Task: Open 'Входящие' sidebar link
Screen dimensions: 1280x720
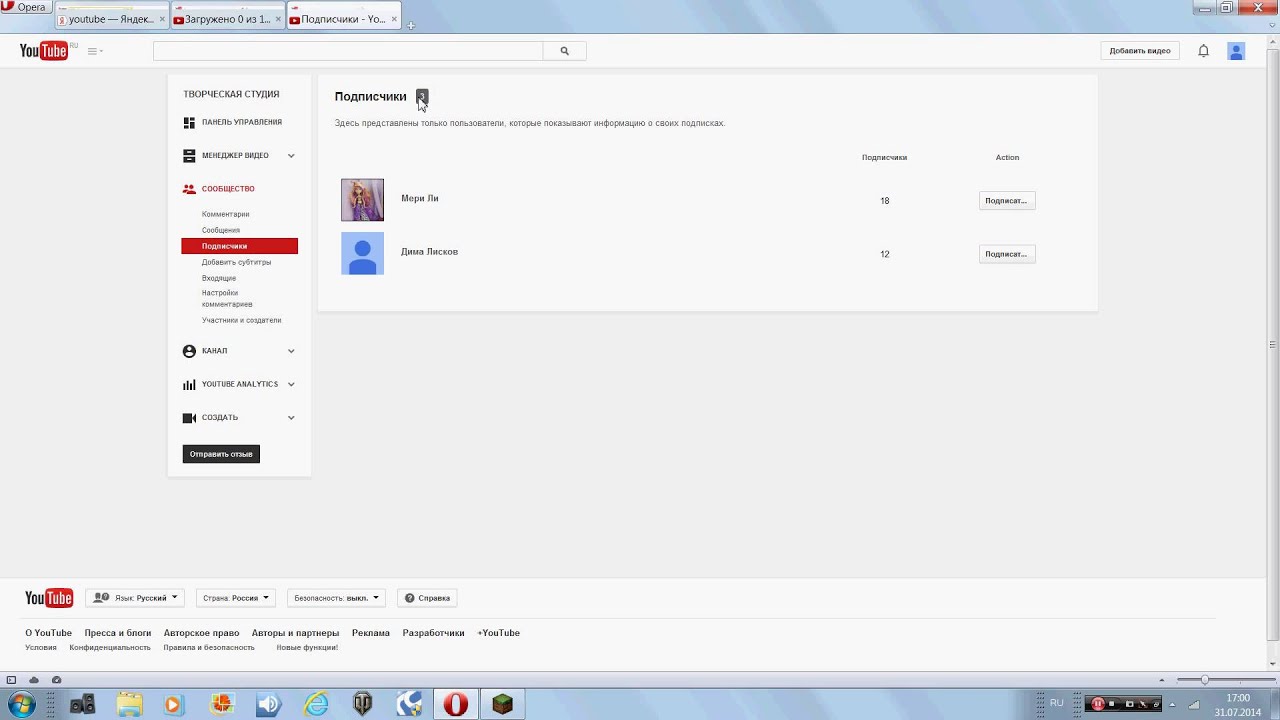Action: tap(219, 278)
